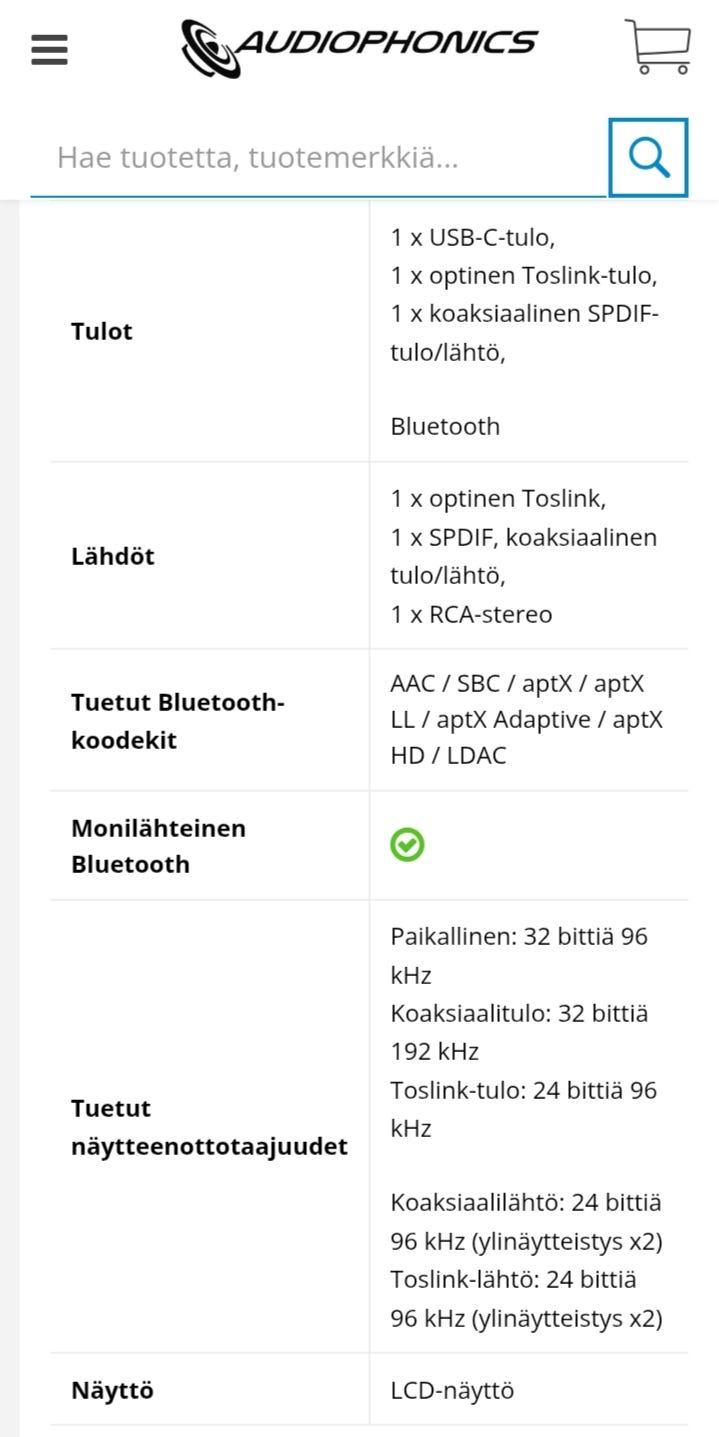Open the hamburger navigation menu
This screenshot has width=719, height=1437.
(49, 49)
